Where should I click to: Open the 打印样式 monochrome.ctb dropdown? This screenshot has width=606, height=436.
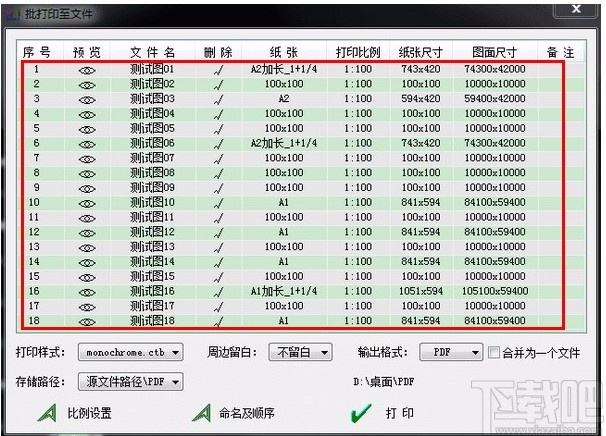[x=131, y=352]
